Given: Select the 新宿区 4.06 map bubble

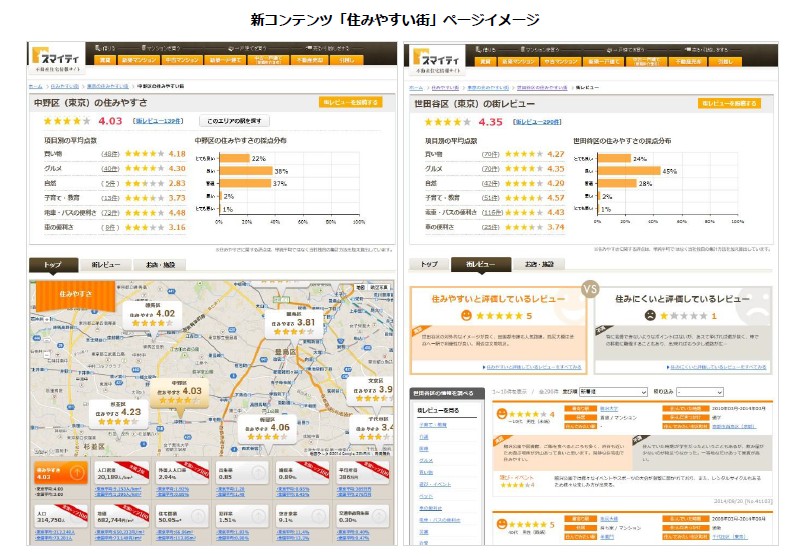Looking at the screenshot, I should (267, 429).
